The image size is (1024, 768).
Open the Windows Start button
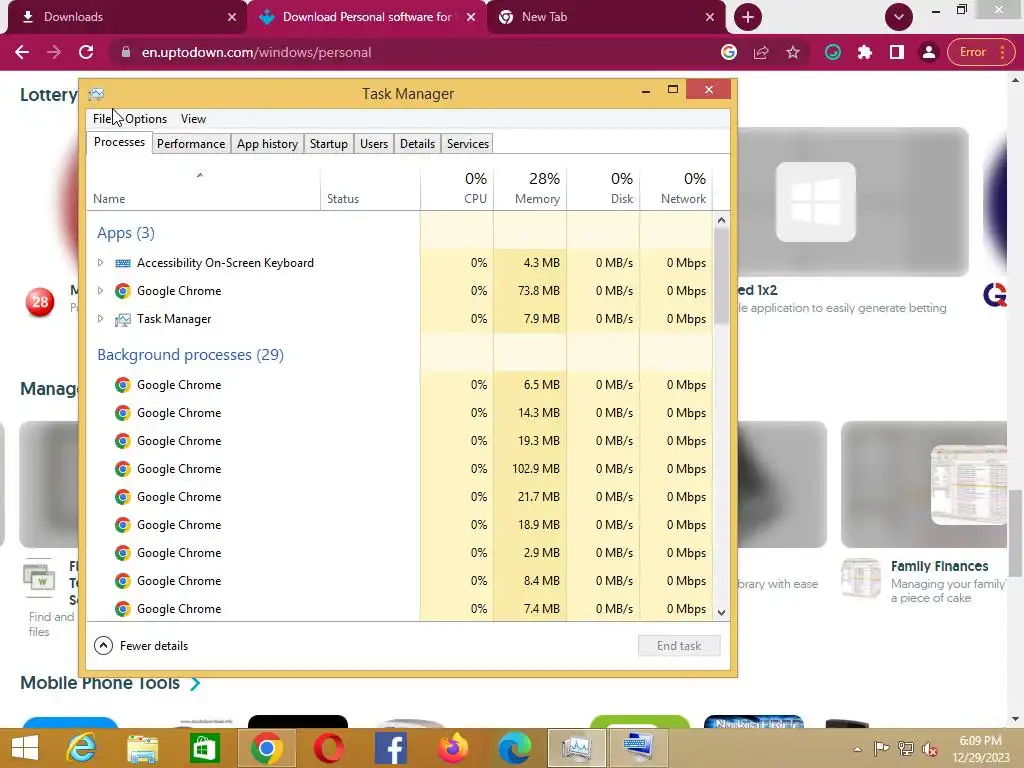click(25, 748)
